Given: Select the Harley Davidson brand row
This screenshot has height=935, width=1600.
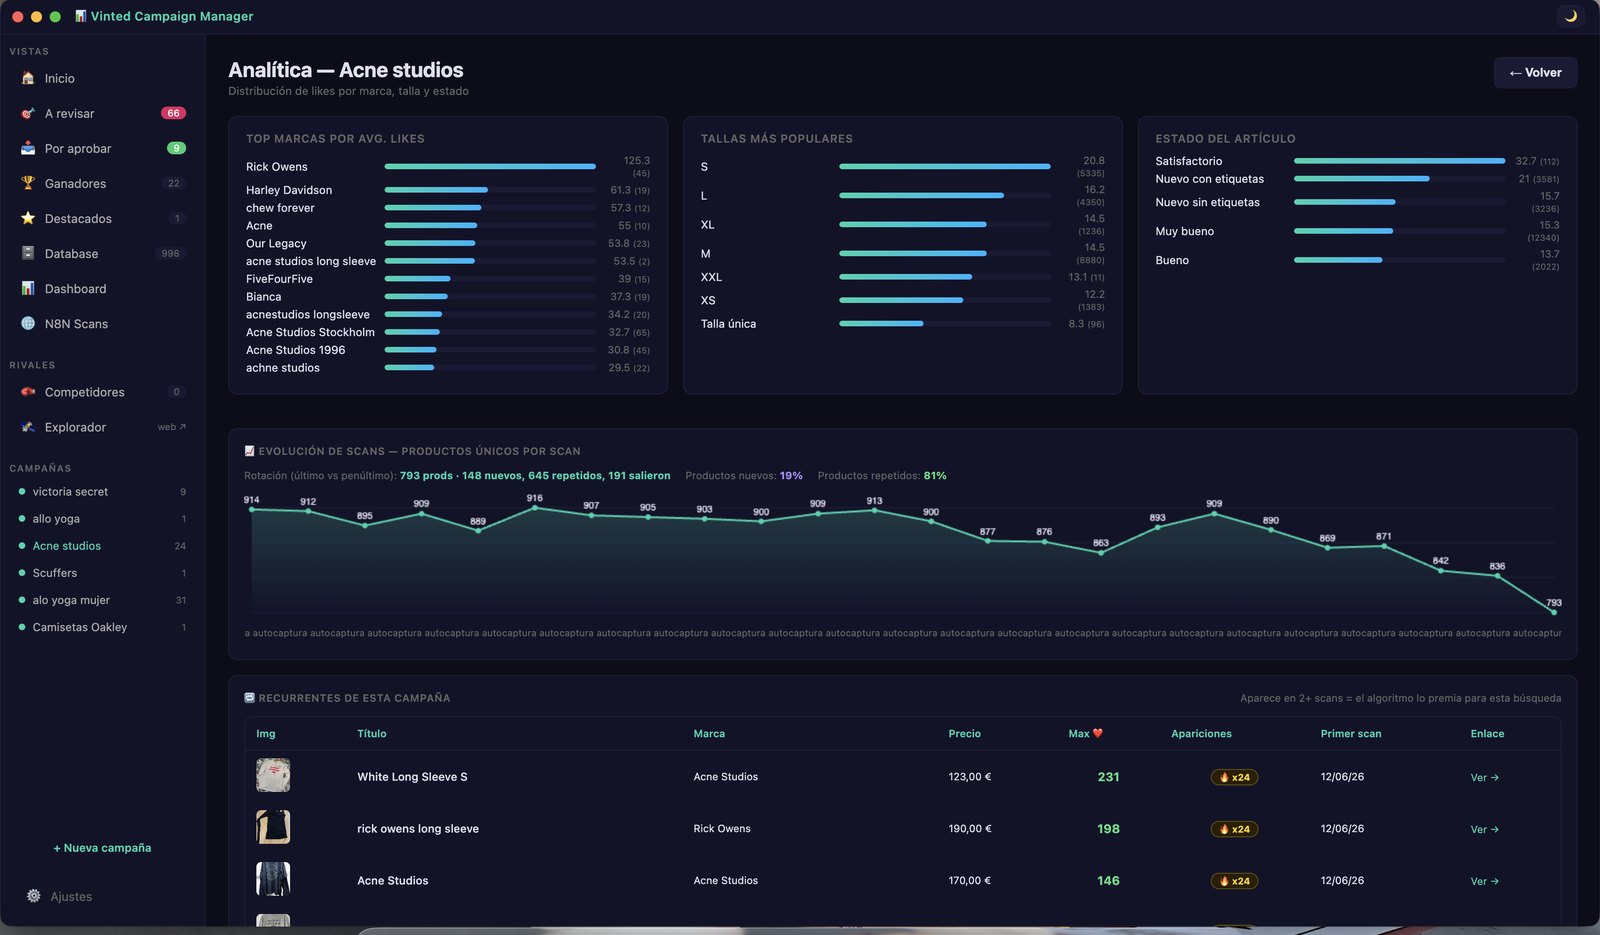Looking at the screenshot, I should (448, 190).
